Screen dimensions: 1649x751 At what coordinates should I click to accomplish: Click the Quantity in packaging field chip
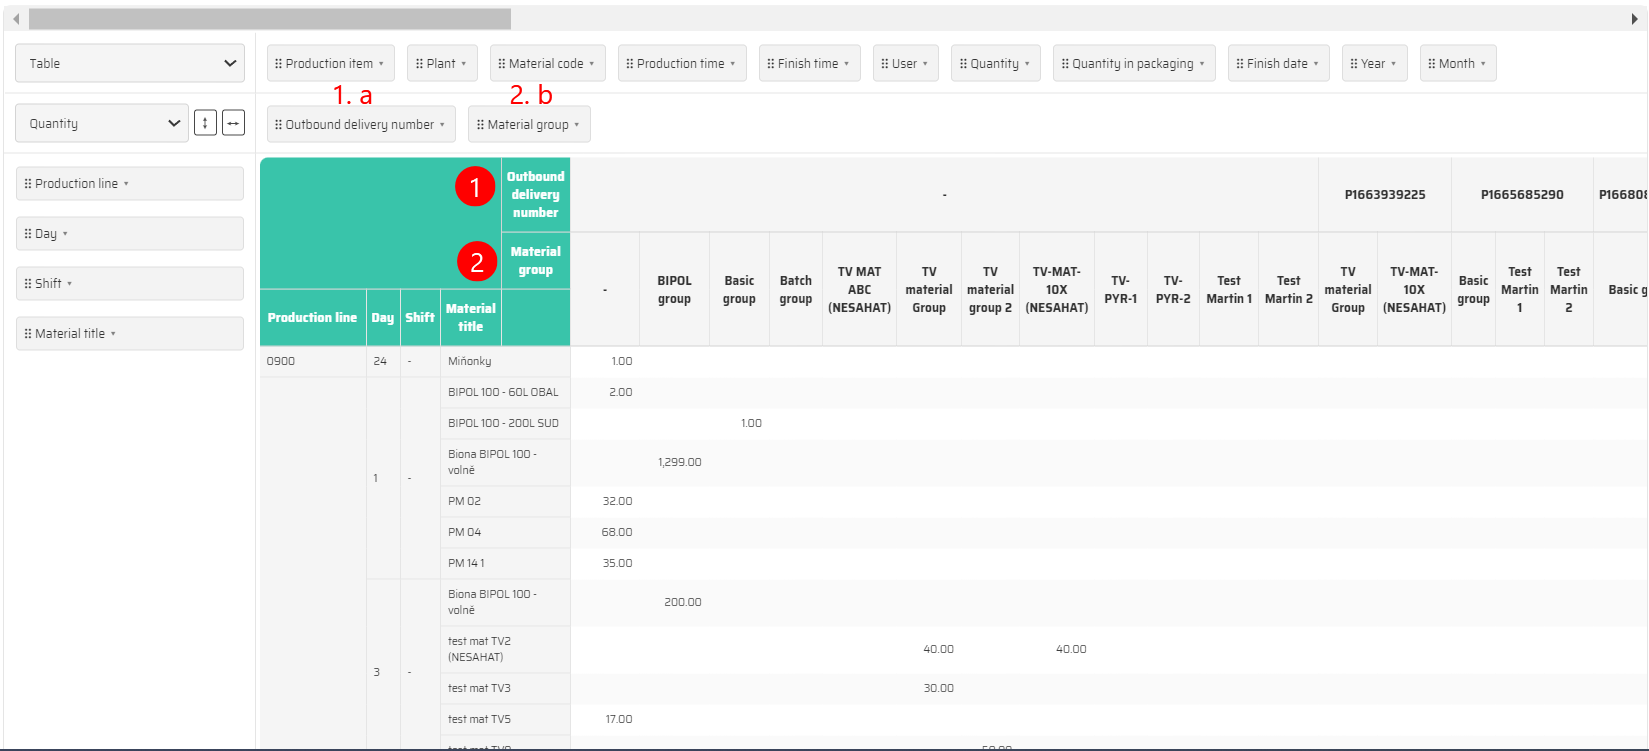1133,64
